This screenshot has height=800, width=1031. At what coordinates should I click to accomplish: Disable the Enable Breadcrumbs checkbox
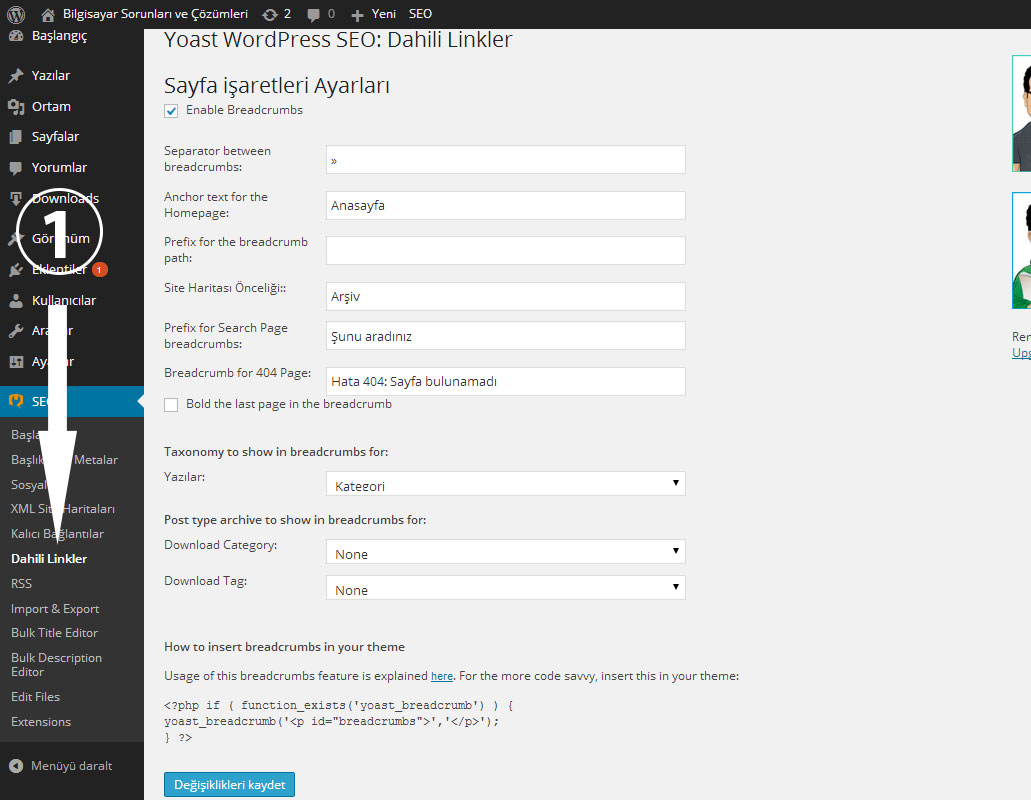[x=171, y=110]
